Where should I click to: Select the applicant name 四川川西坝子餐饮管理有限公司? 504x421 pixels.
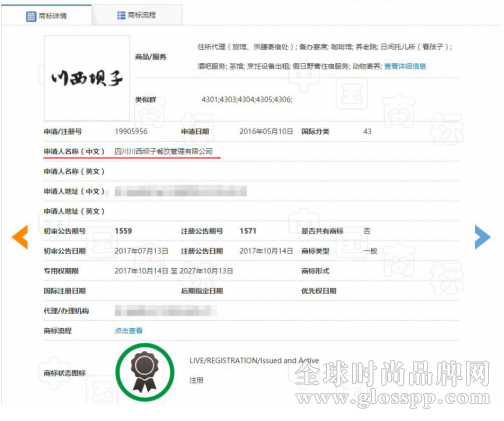[163, 151]
